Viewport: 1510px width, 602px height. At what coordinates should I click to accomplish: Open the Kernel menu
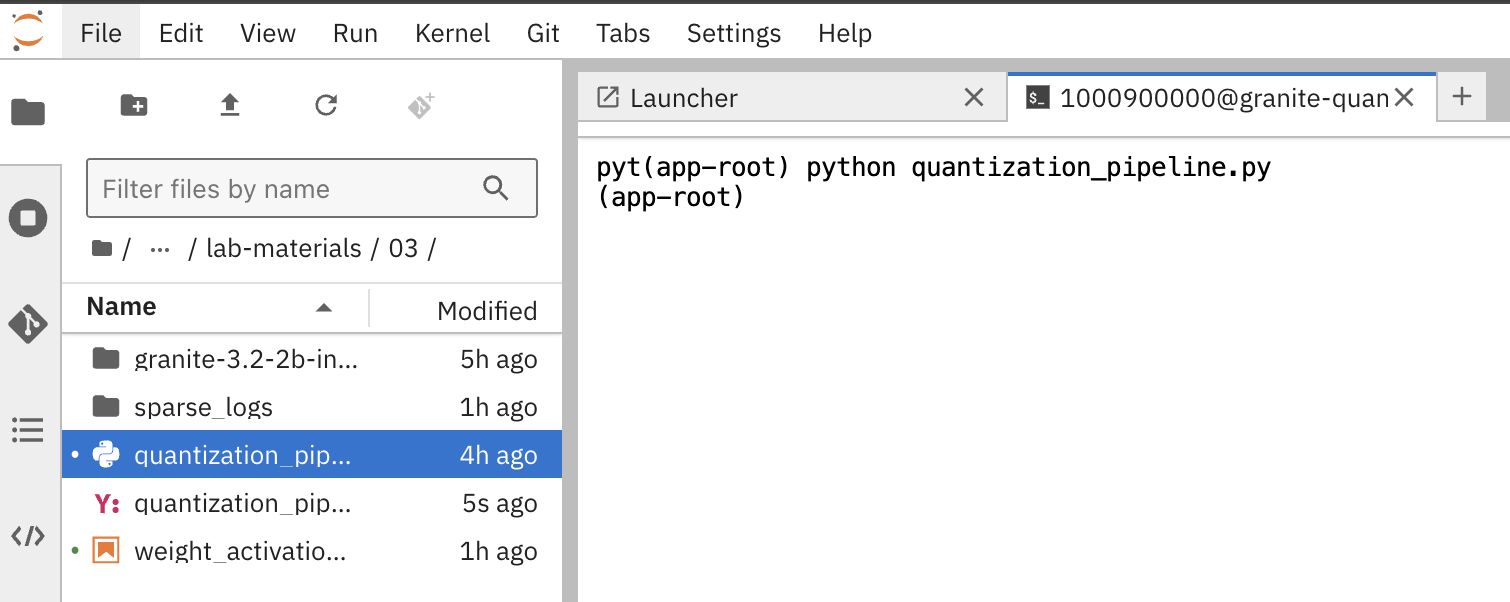tap(452, 33)
